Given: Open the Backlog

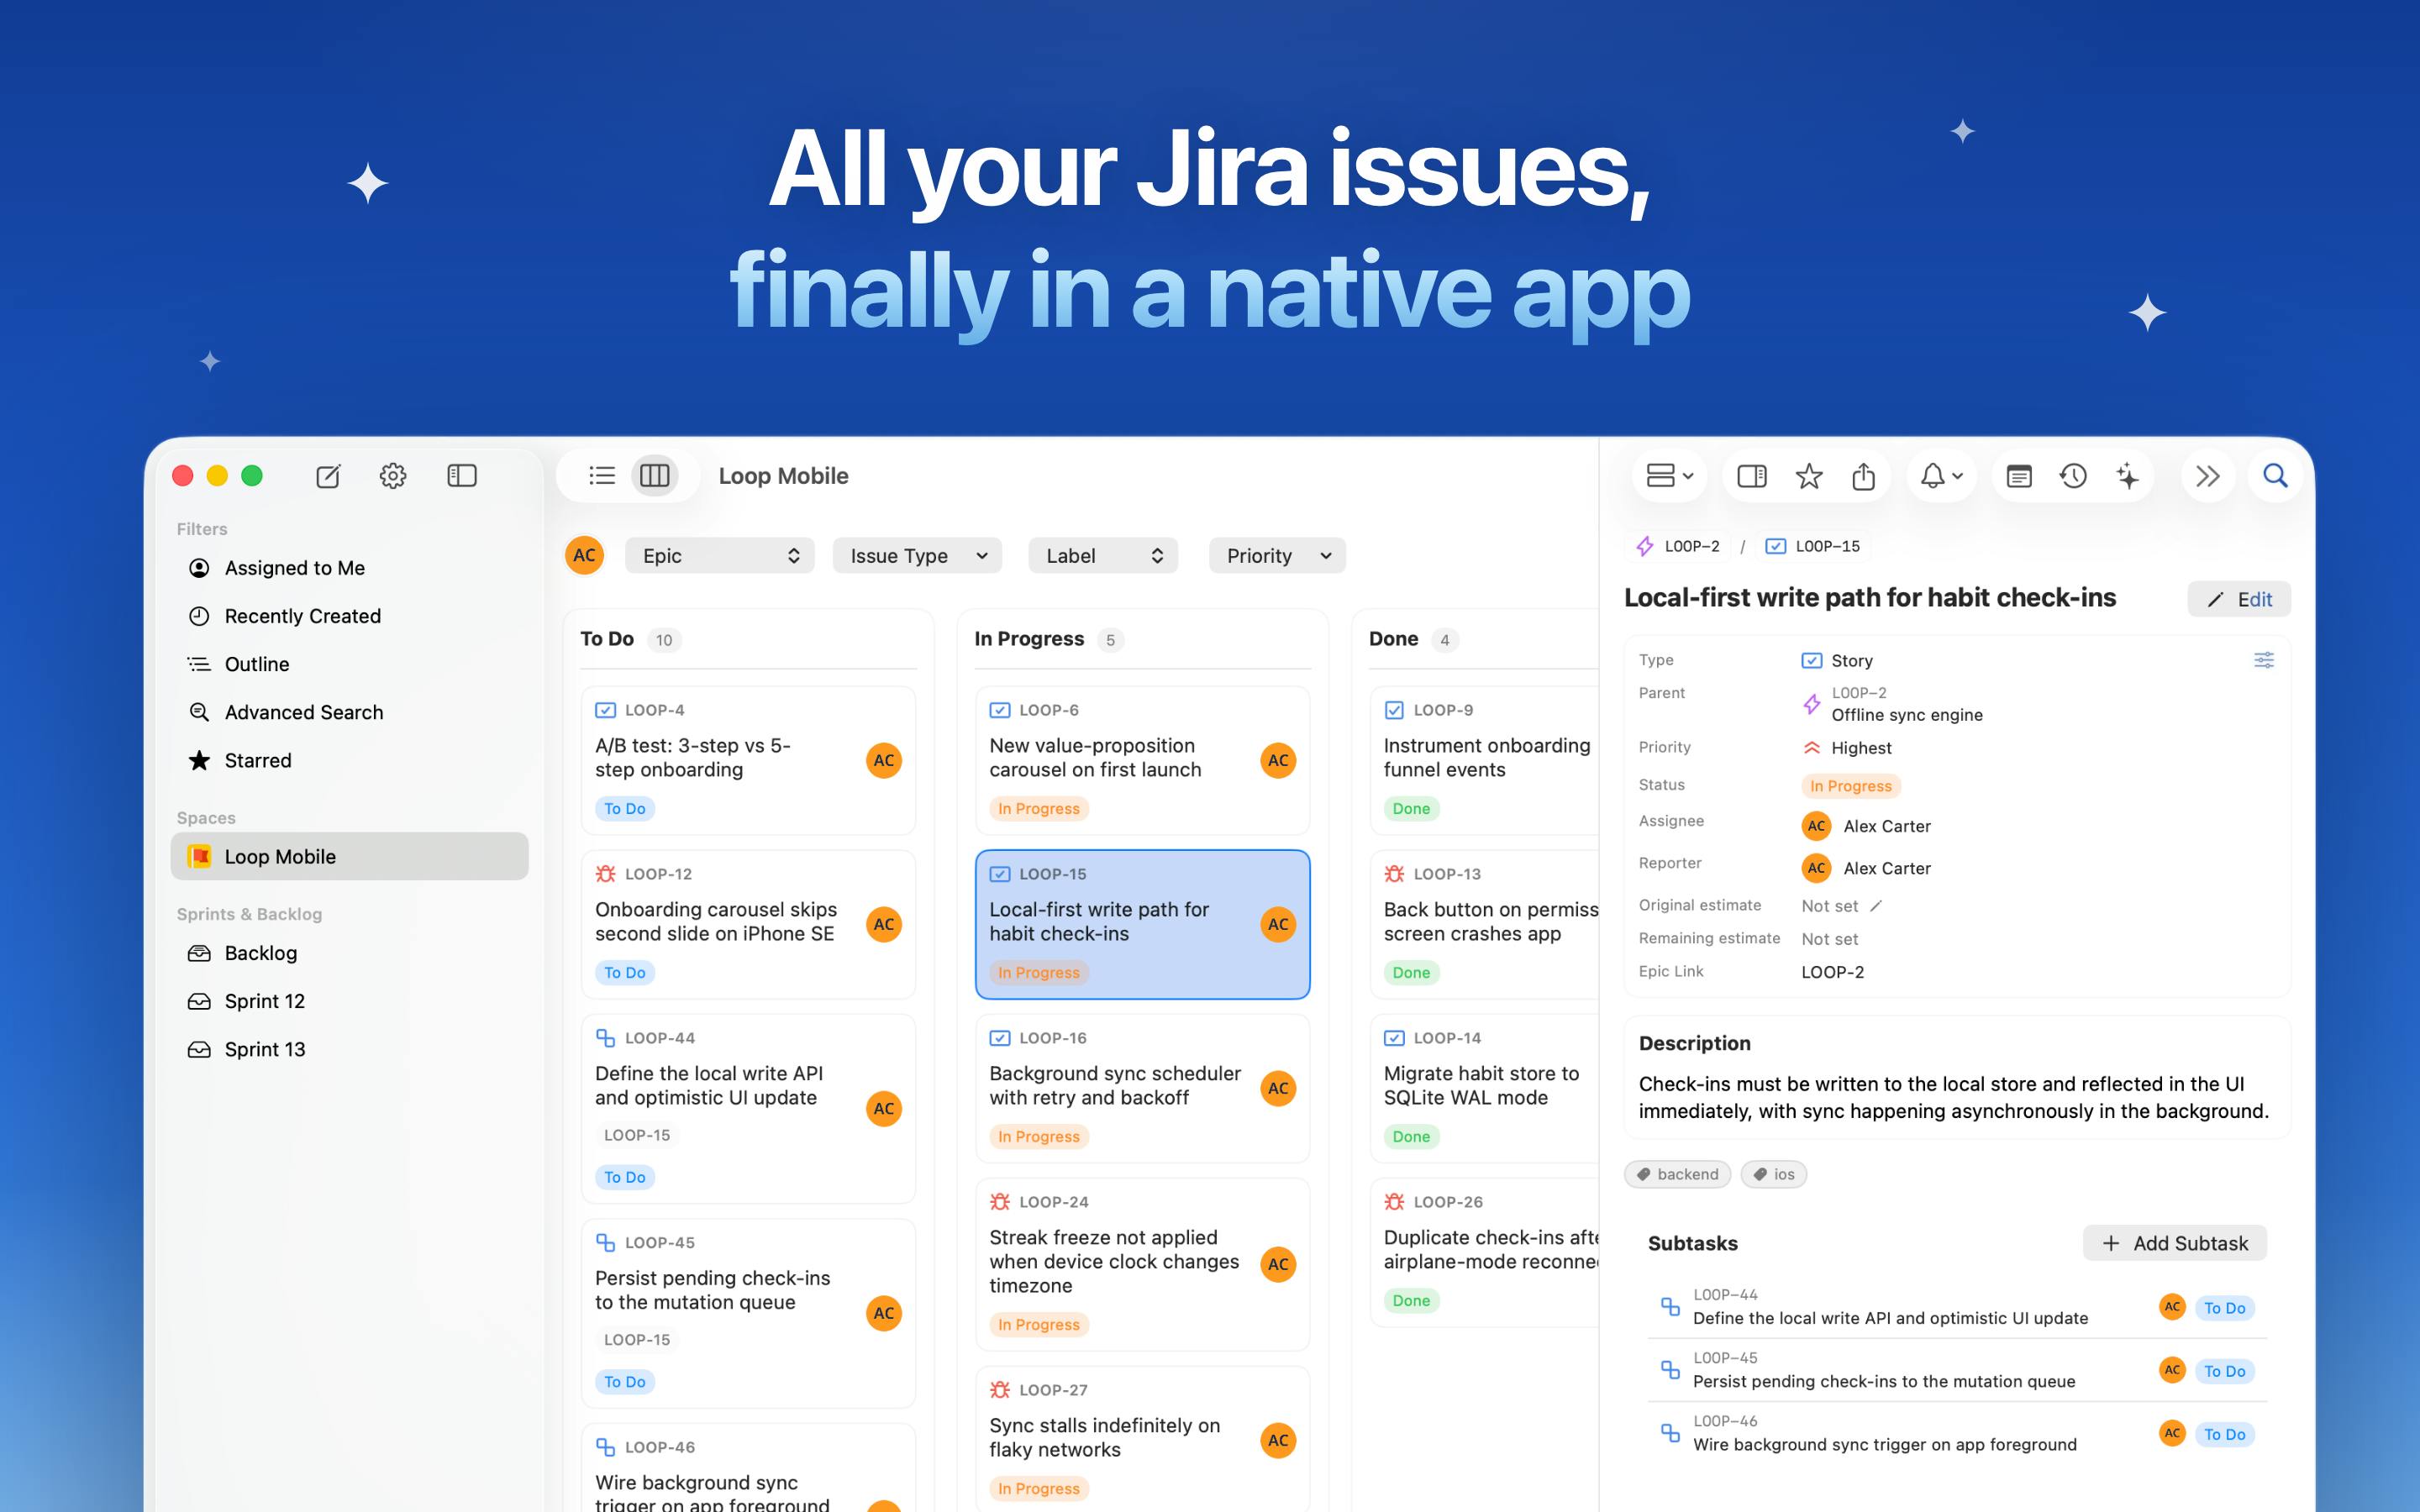Looking at the screenshot, I should coord(349,953).
